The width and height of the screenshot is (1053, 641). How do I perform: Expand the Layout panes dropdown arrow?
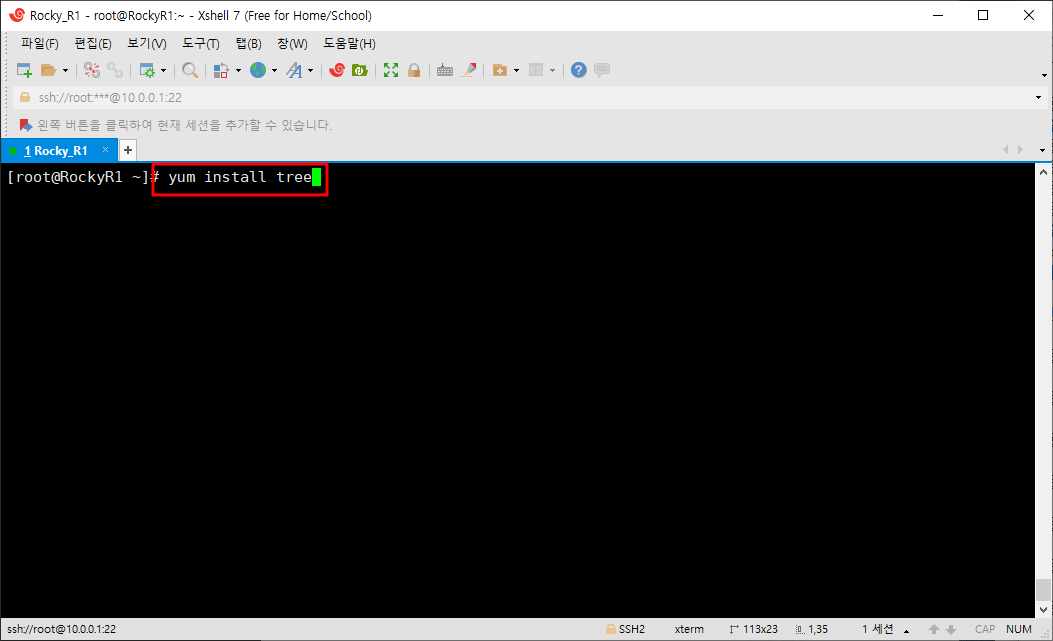tap(552, 71)
